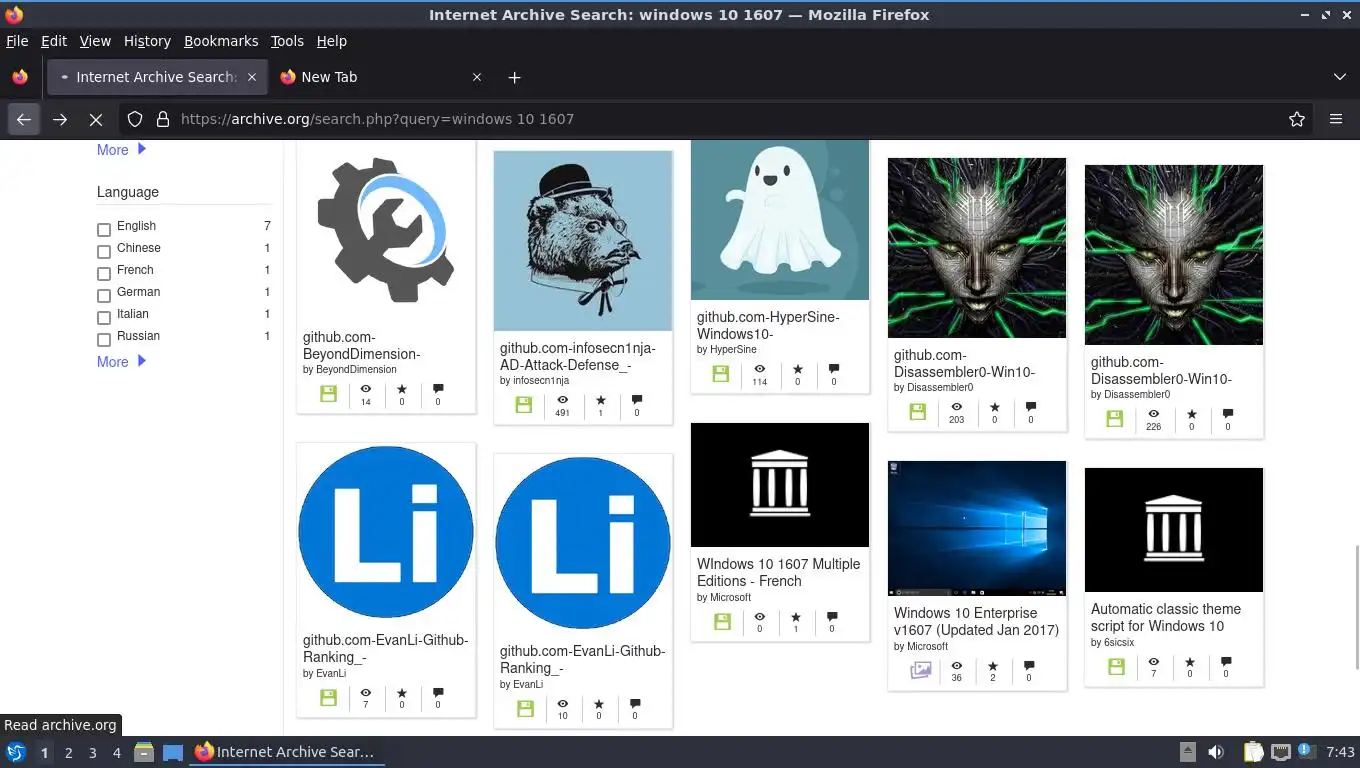Open the Edit menu
The image size is (1360, 768).
click(54, 41)
